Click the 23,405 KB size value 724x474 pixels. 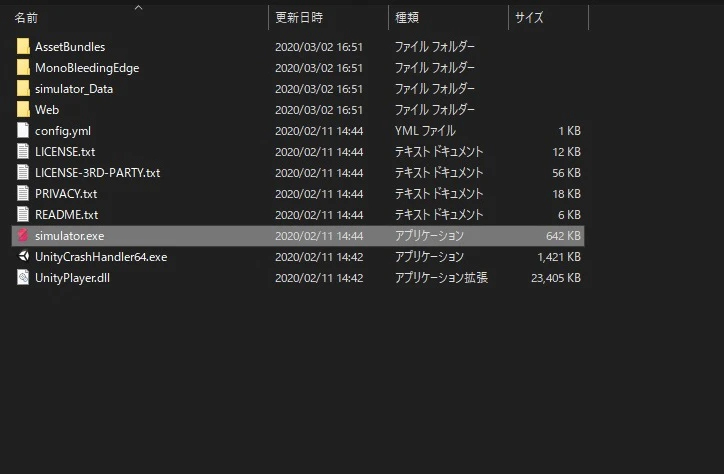click(556, 278)
